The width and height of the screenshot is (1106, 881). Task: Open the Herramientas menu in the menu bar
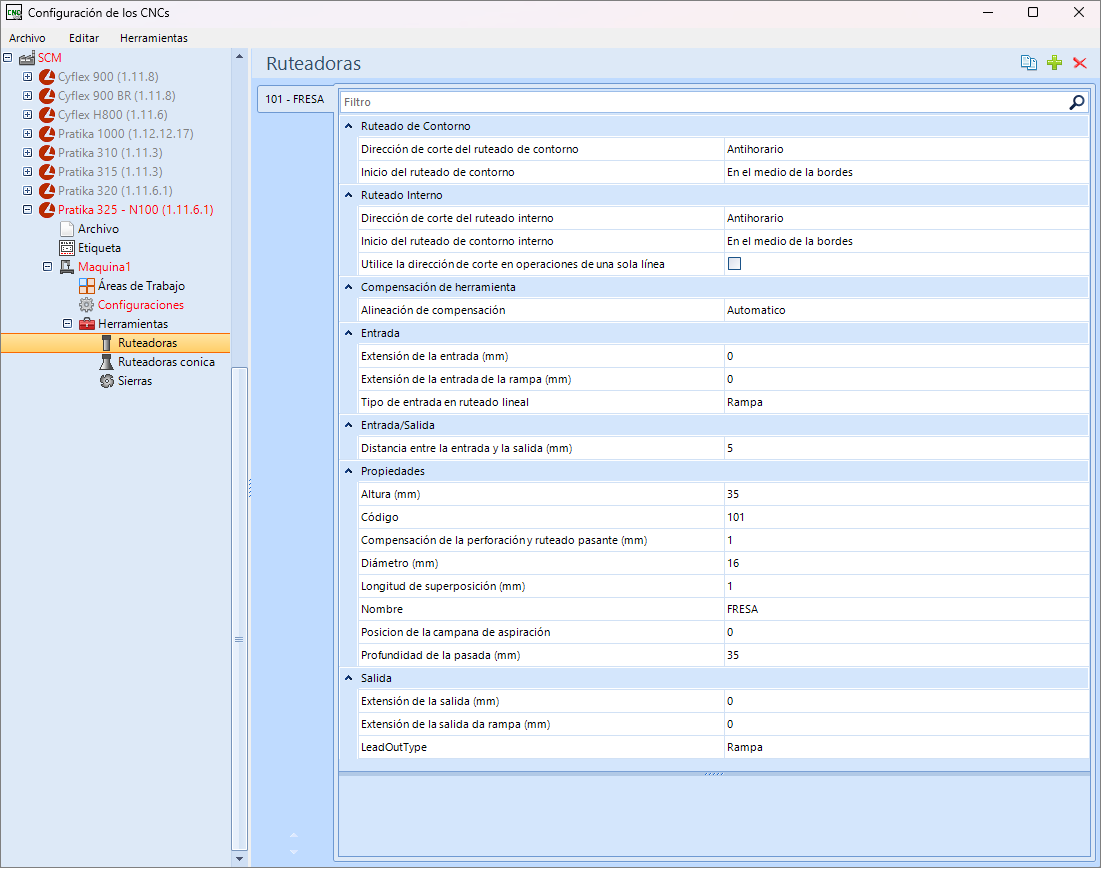[x=154, y=38]
